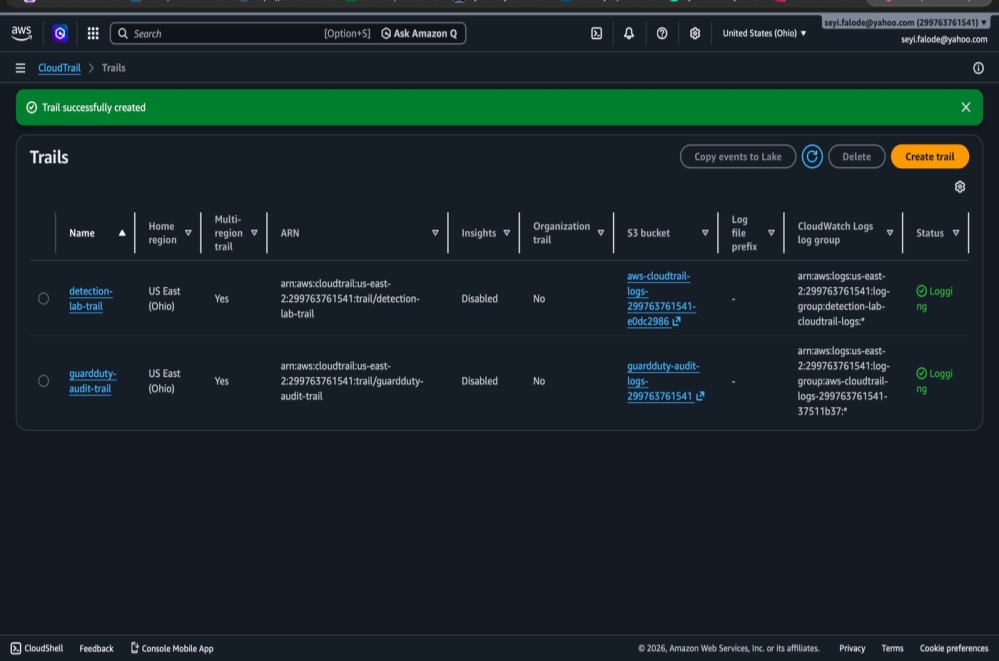Click the Delete button

pos(856,156)
